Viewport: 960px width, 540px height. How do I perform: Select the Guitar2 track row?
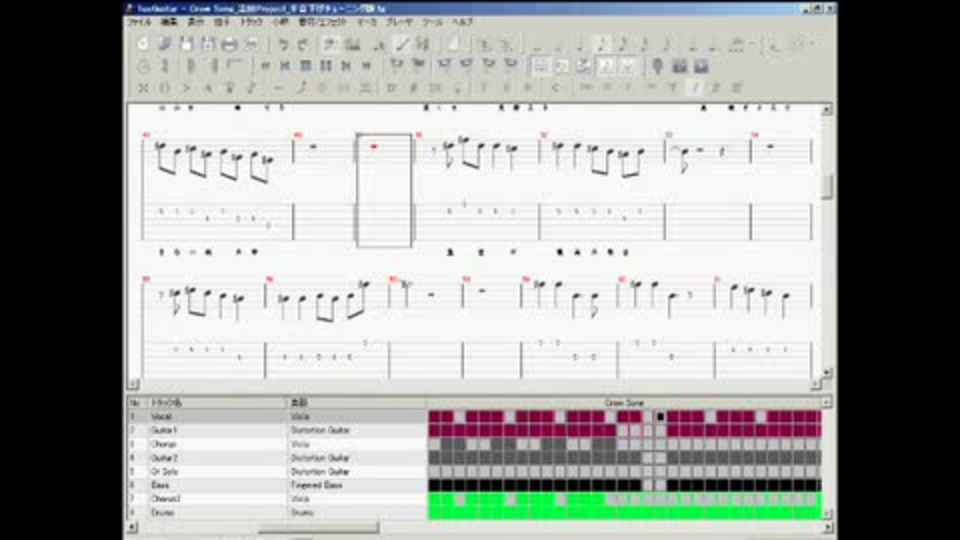(x=277, y=458)
